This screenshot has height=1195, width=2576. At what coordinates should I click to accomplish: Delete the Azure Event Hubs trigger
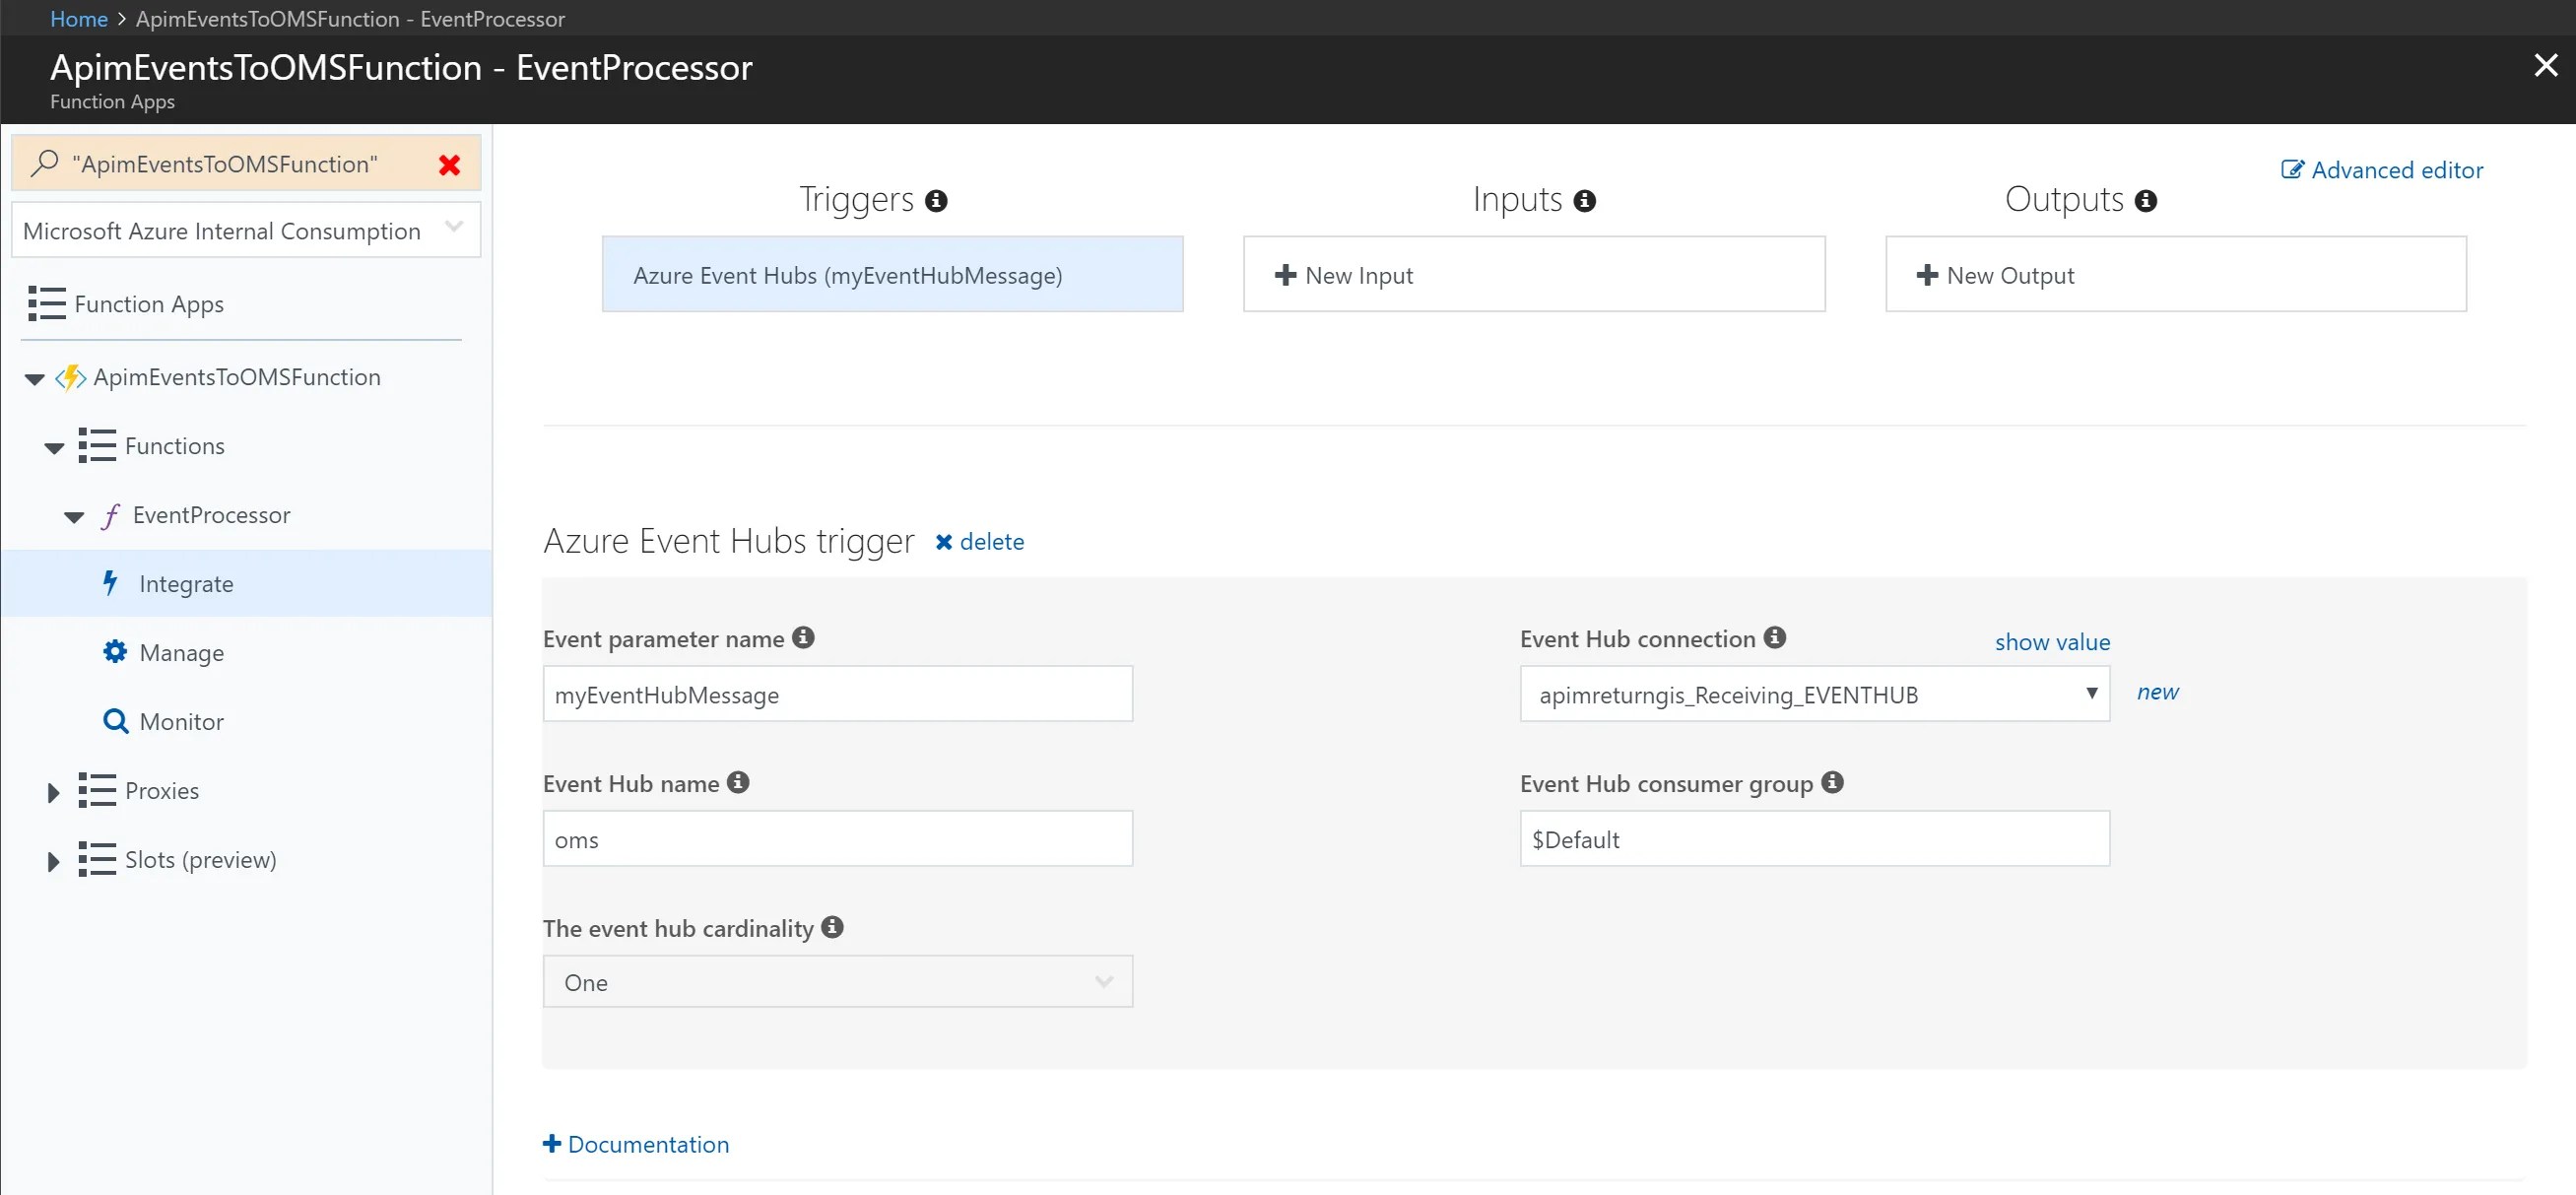tap(980, 541)
